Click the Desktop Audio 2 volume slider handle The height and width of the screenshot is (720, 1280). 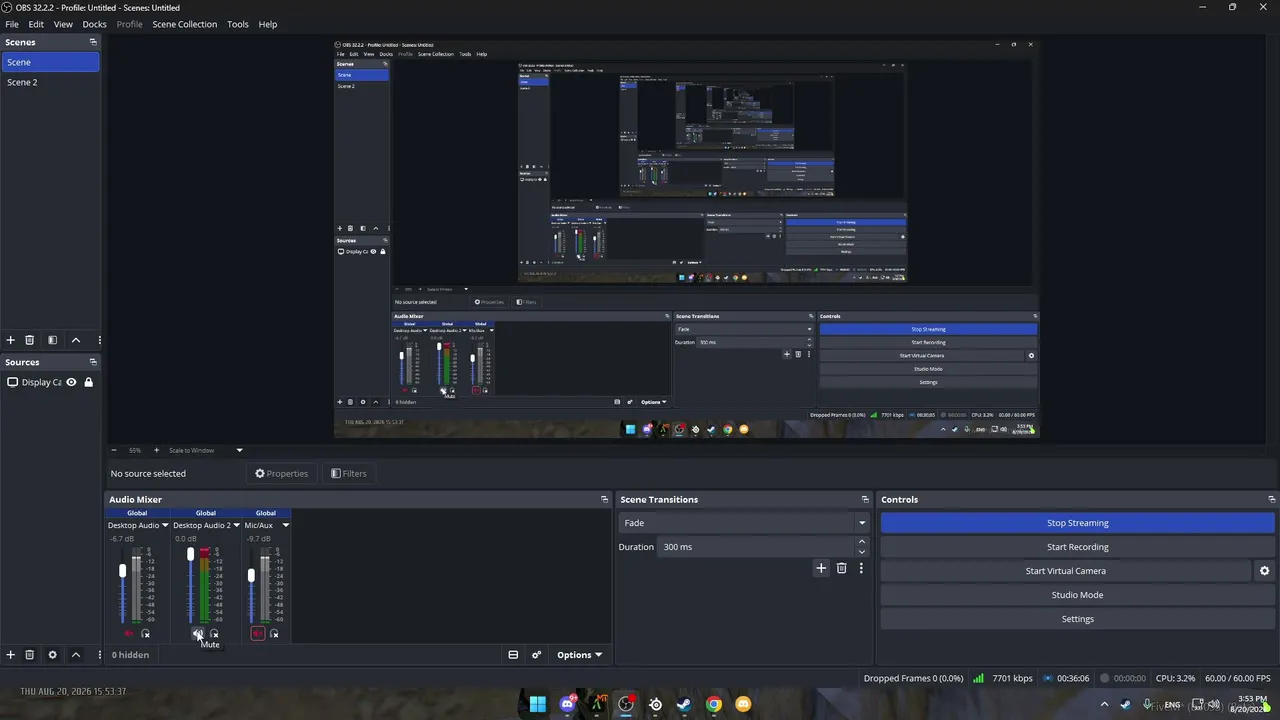tap(190, 554)
